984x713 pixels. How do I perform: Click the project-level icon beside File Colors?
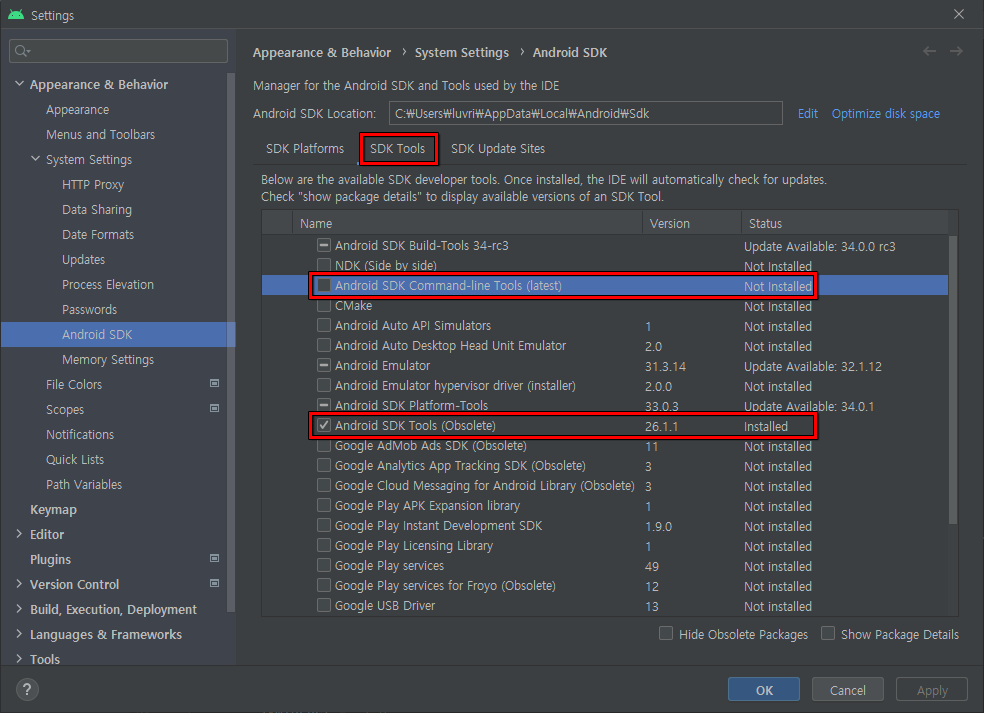(x=215, y=383)
